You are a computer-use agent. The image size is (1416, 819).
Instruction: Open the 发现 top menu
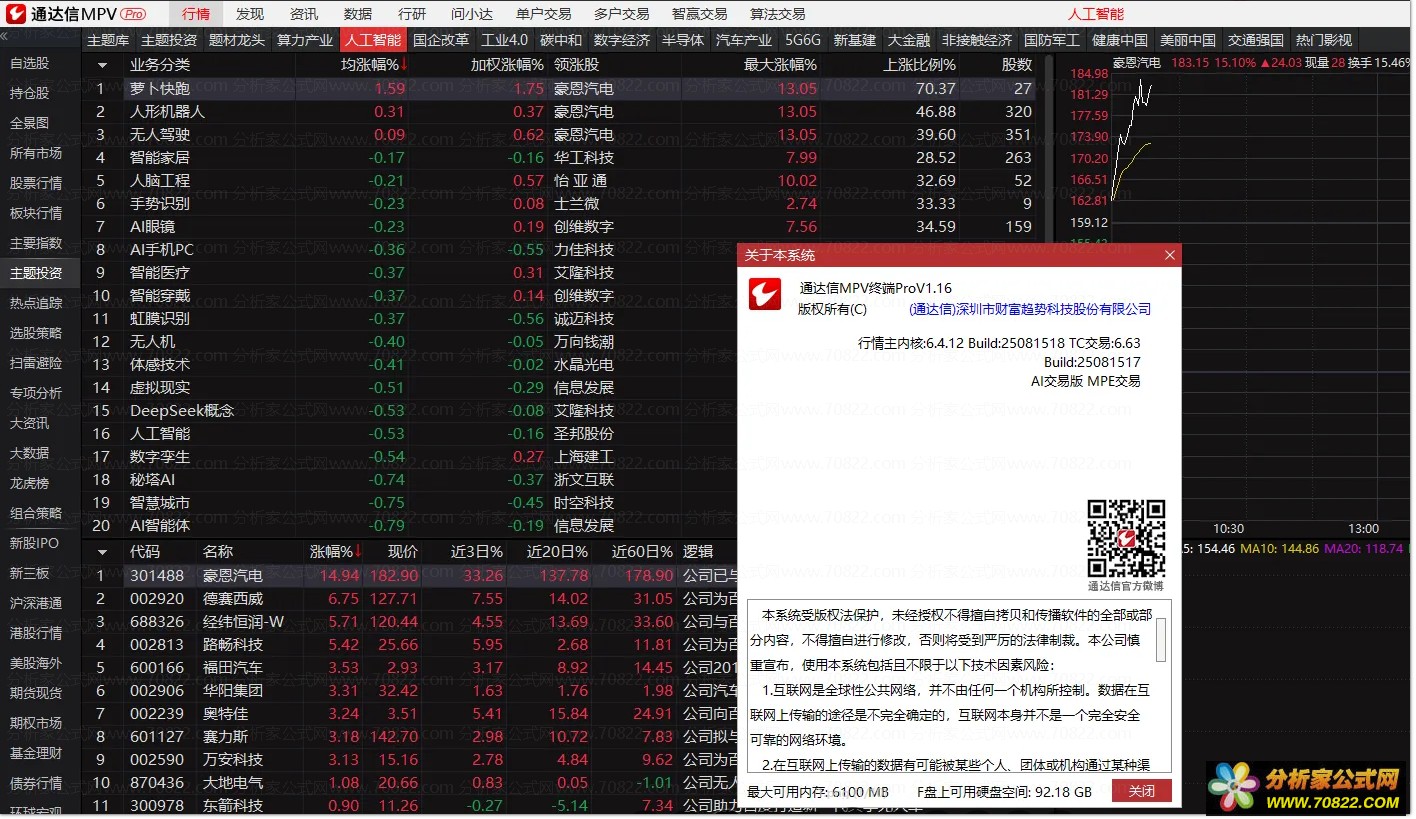(x=250, y=14)
